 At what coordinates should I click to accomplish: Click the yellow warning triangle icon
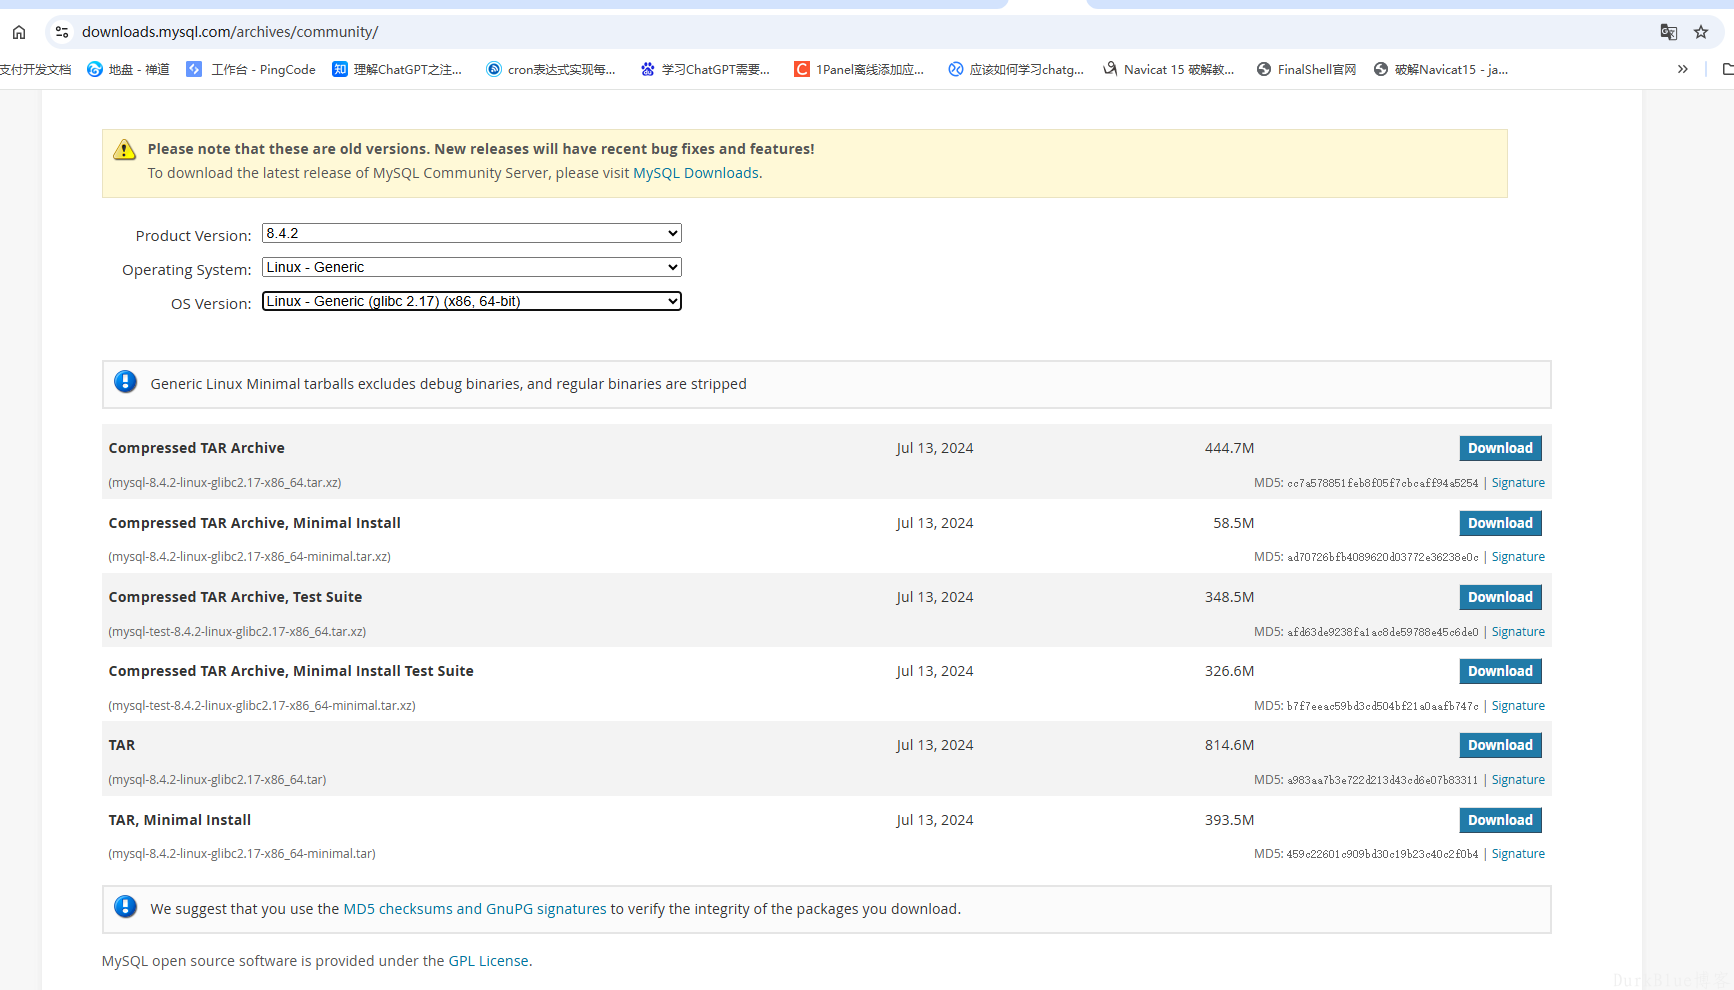(124, 150)
